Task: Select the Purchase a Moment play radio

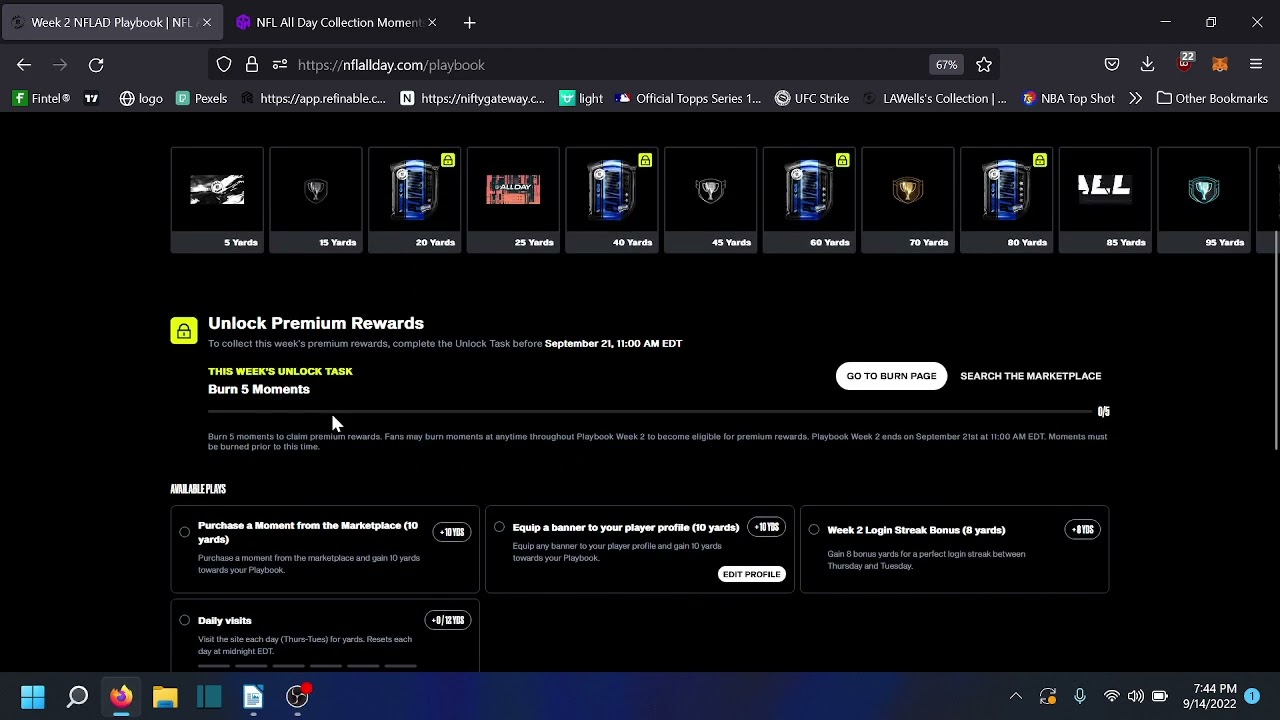Action: 185,532
